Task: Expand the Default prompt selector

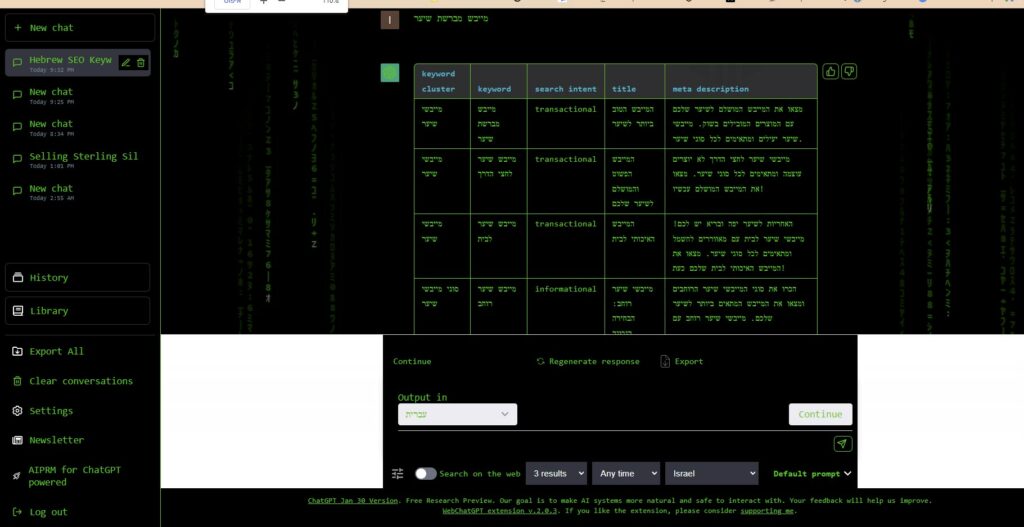Action: click(x=811, y=474)
